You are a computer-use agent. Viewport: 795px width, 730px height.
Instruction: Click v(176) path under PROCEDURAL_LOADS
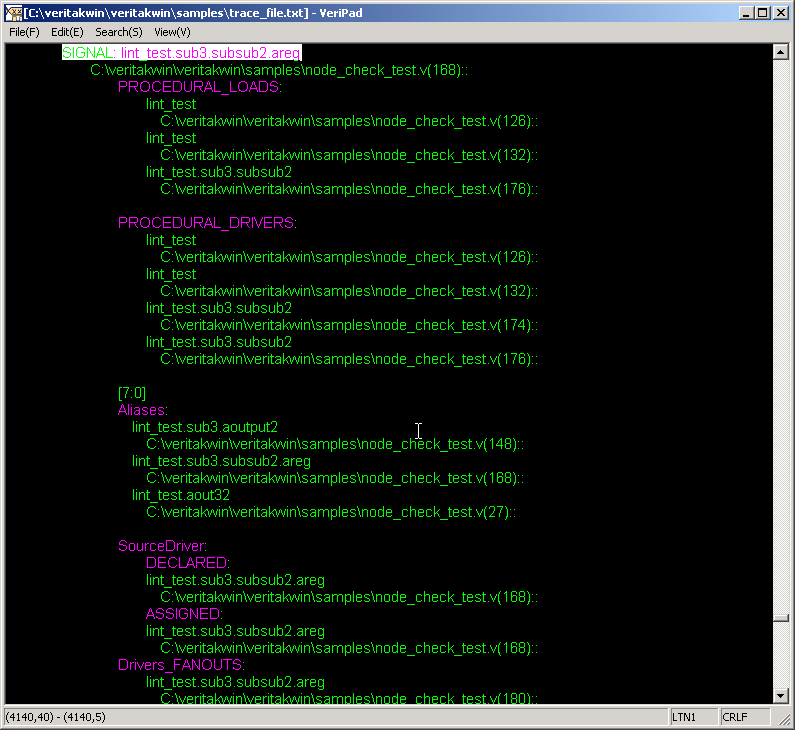coord(349,189)
